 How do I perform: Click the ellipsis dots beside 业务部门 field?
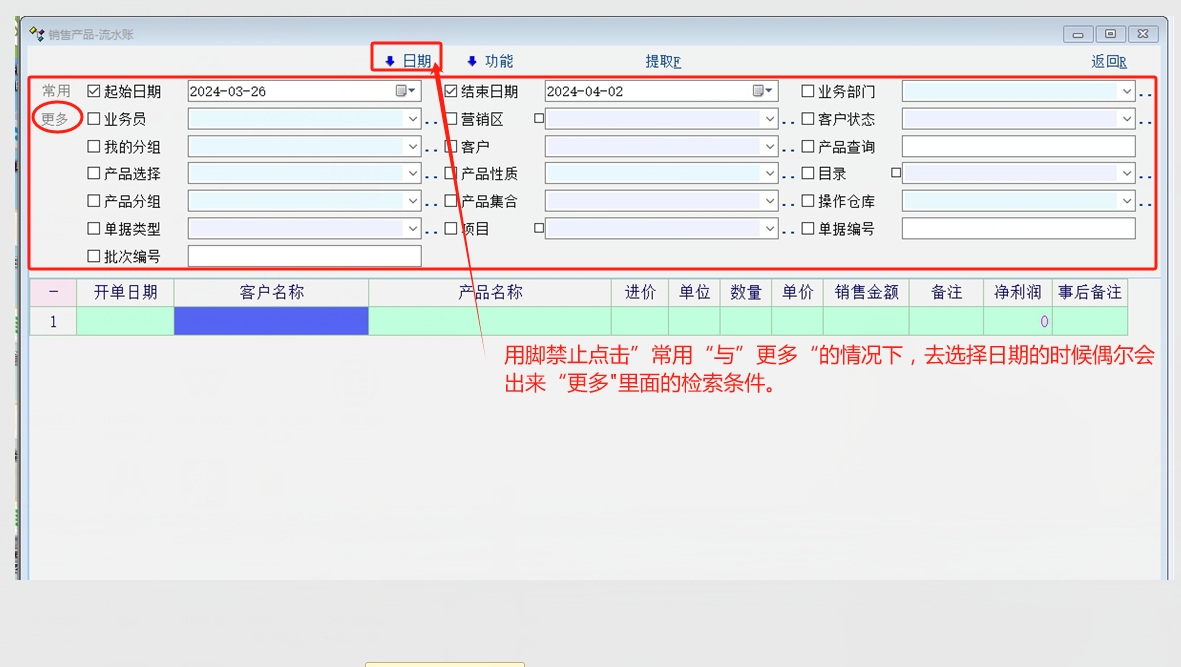[x=1146, y=94]
